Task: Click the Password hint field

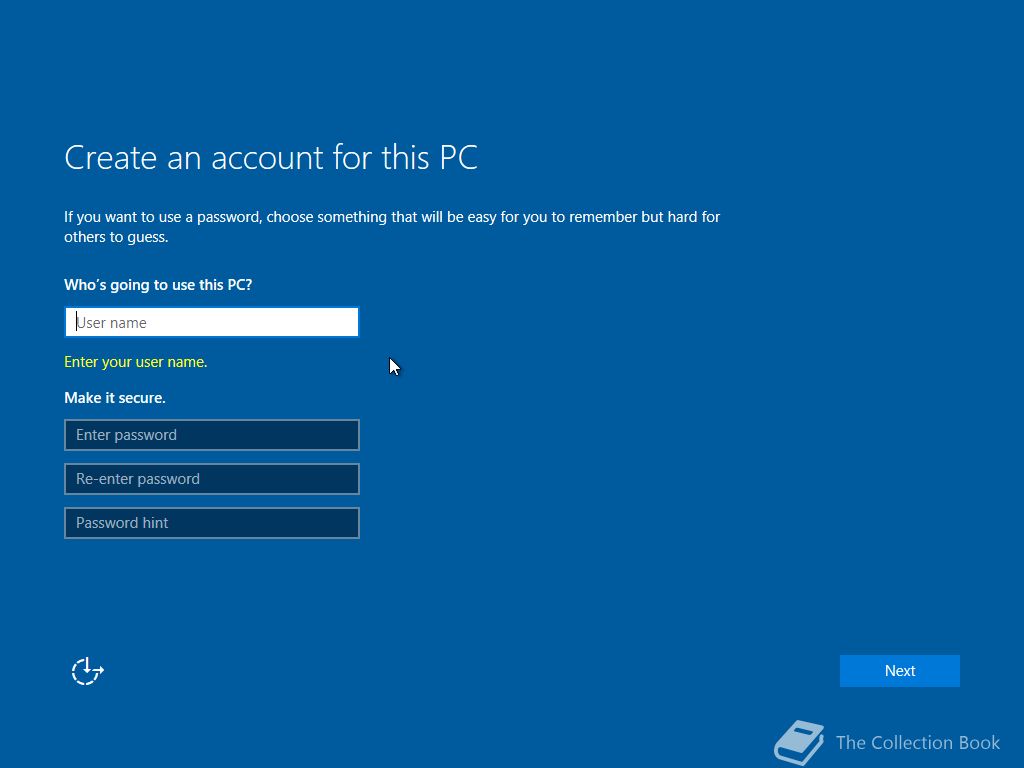Action: point(212,522)
